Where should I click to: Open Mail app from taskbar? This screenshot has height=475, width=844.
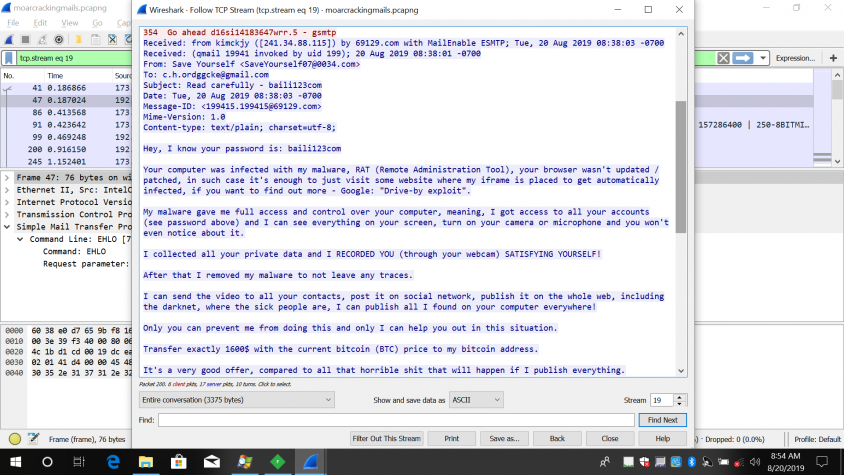tap(212, 462)
